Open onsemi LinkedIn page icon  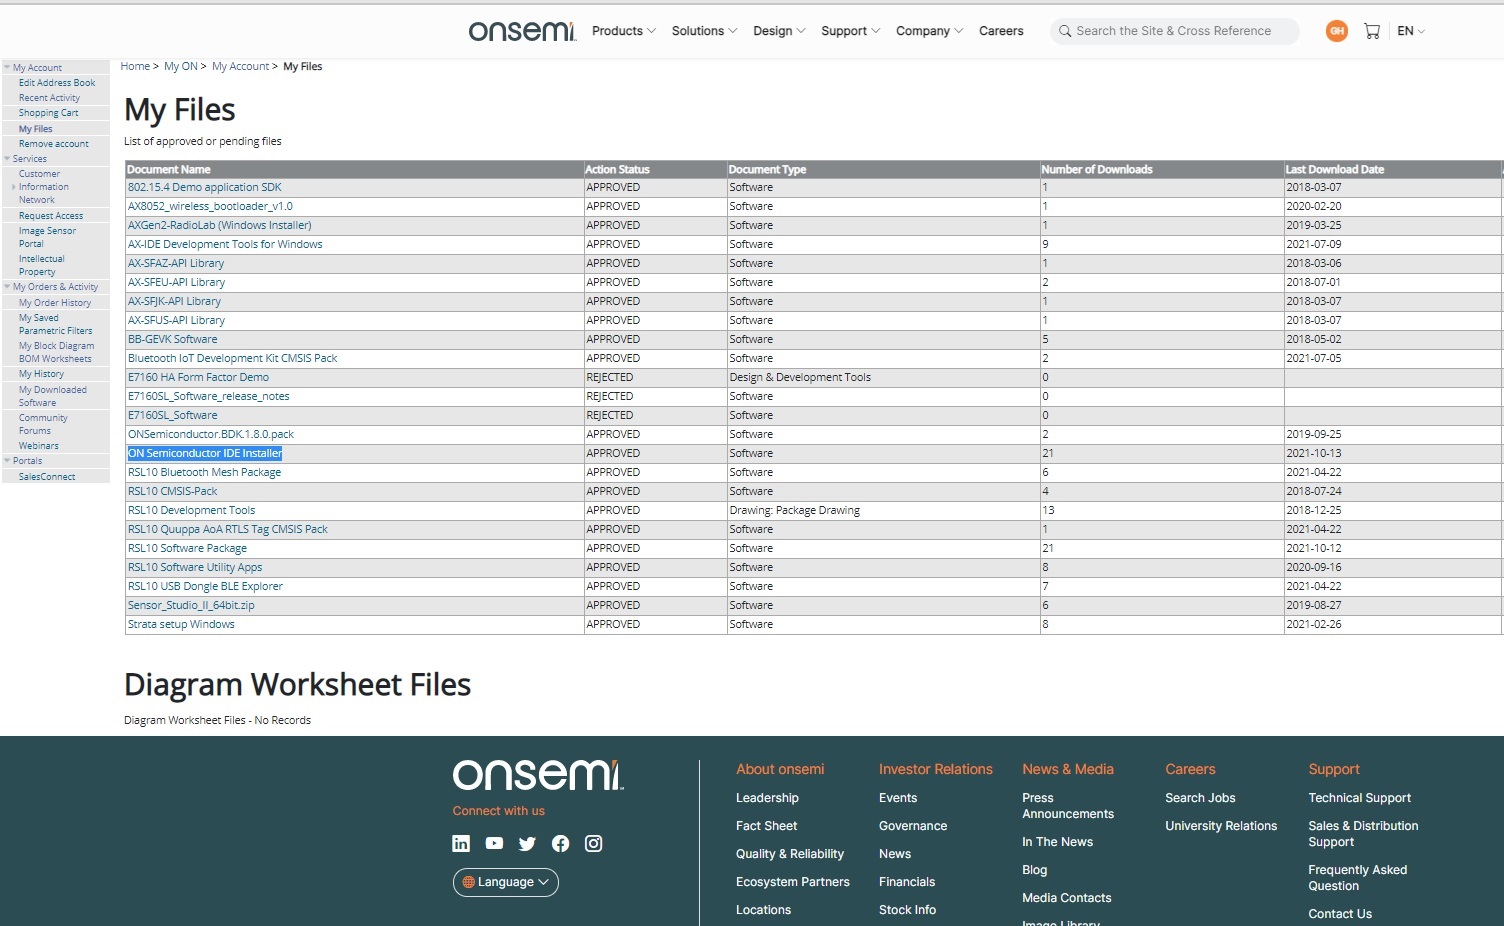pos(461,843)
